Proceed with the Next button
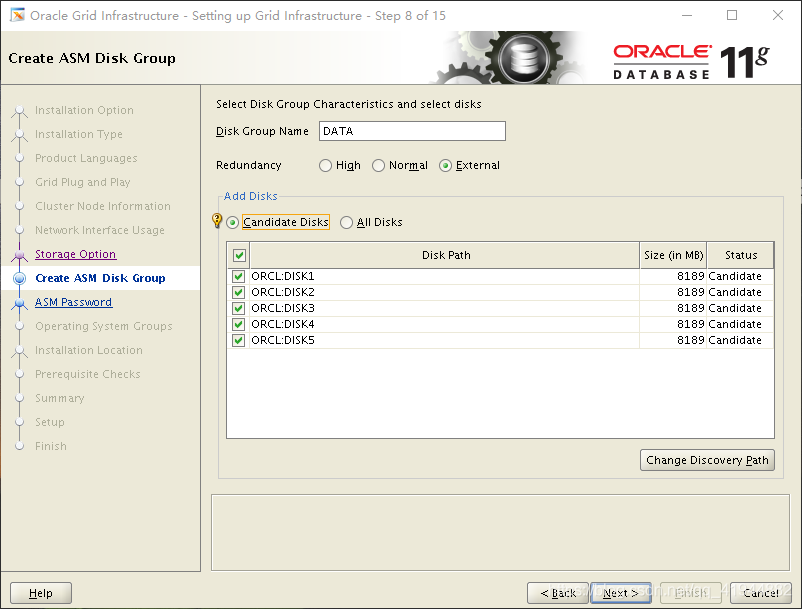The width and height of the screenshot is (802, 609). 621,593
